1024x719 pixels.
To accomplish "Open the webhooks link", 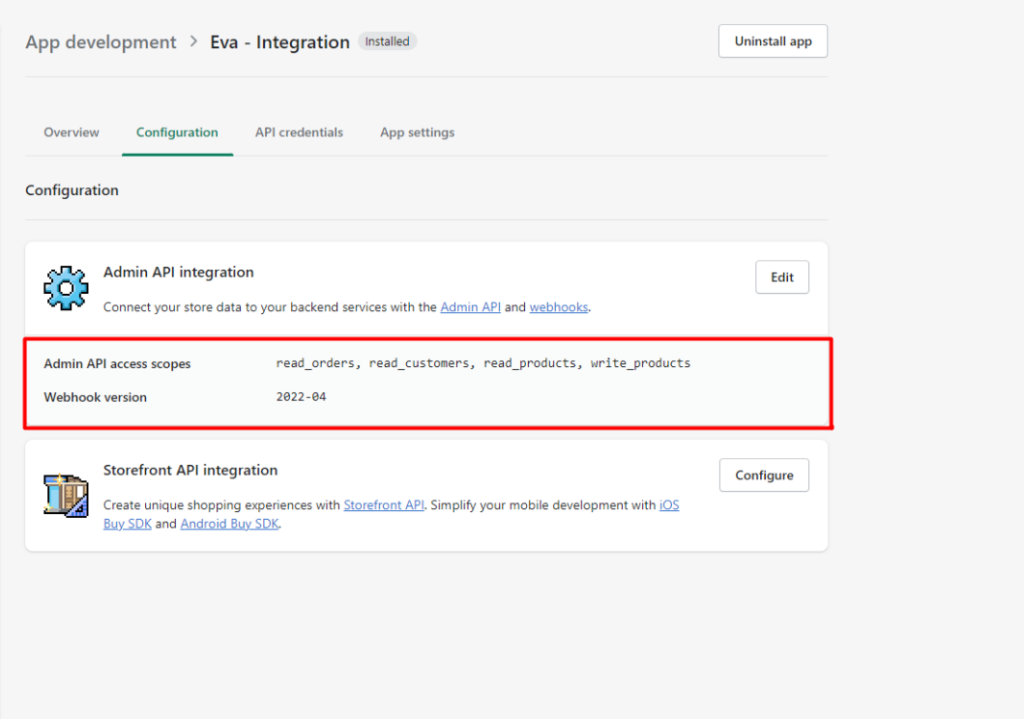I will point(558,307).
